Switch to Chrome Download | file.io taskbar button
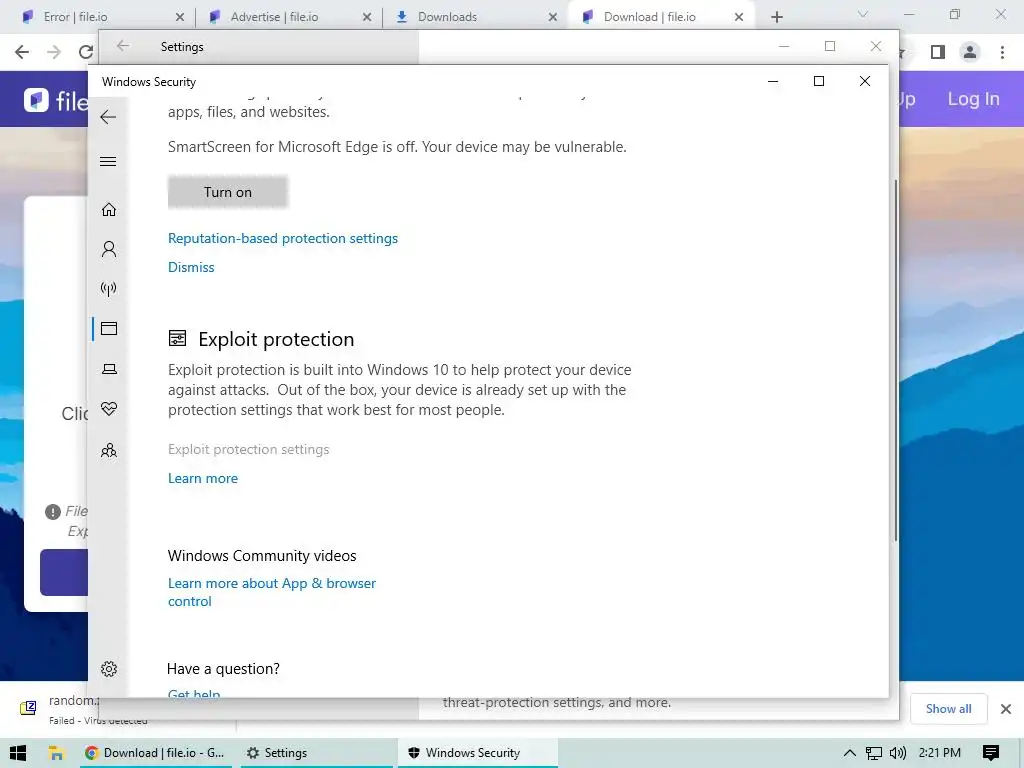The image size is (1024, 768). [x=155, y=753]
